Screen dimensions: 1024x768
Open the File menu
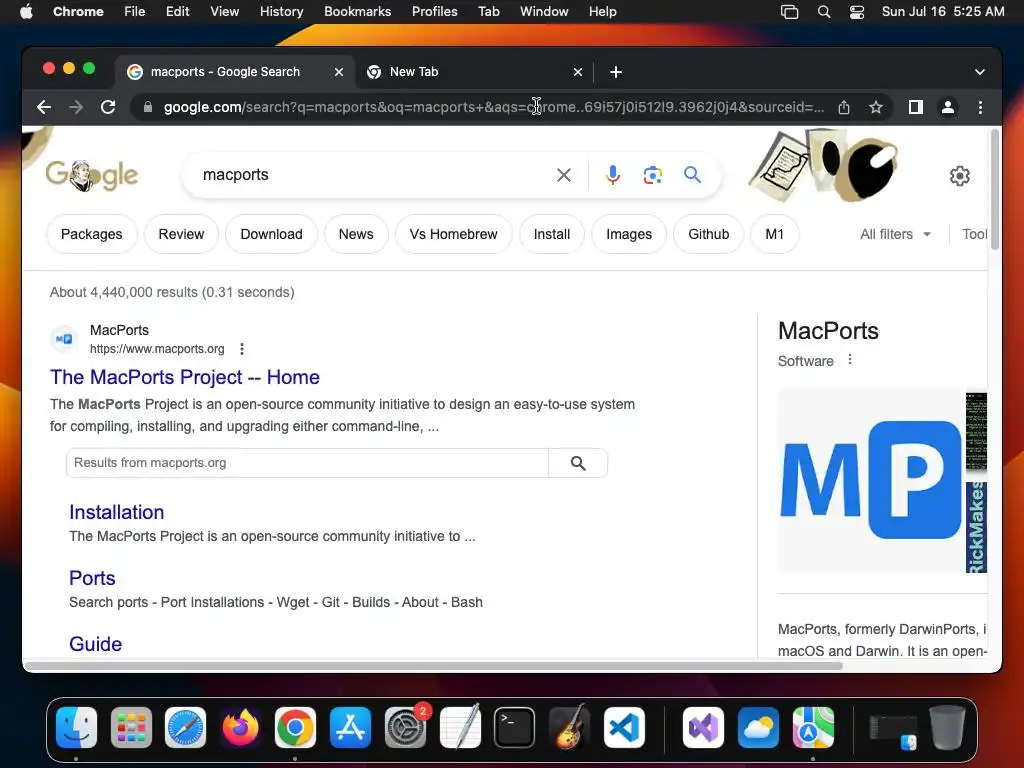(135, 12)
